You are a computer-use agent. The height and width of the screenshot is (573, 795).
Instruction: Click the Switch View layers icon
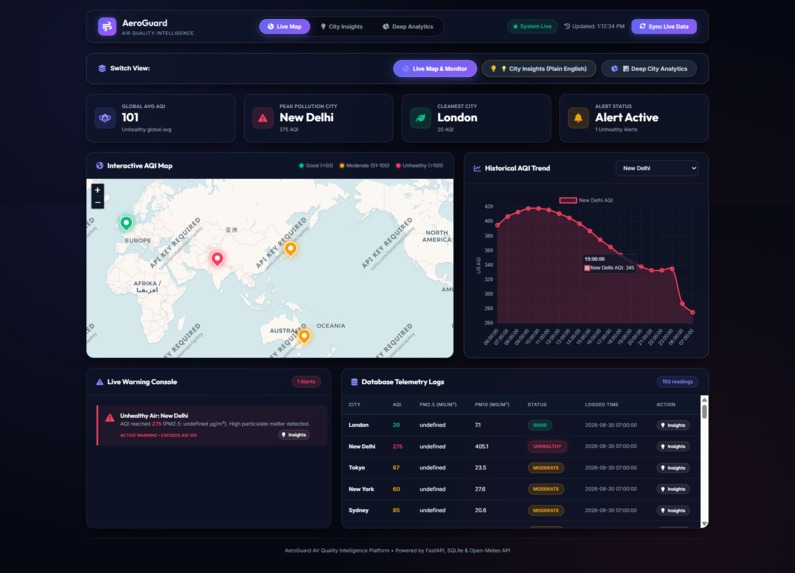coord(102,68)
